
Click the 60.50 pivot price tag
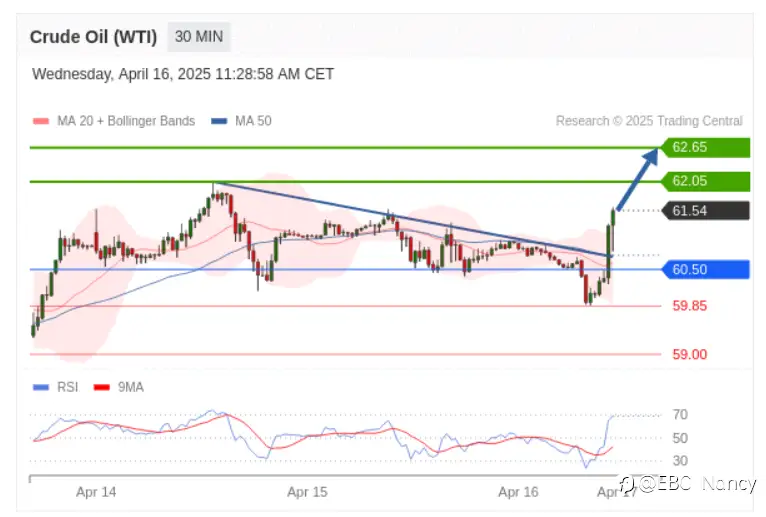705,270
